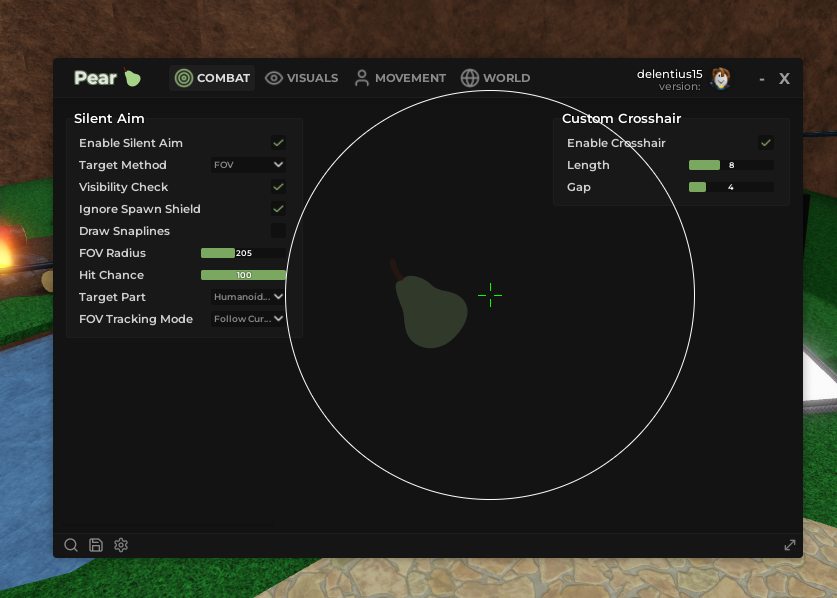This screenshot has height=598, width=837.
Task: Minimize the Pear menu with the dash button
Action: tap(762, 79)
